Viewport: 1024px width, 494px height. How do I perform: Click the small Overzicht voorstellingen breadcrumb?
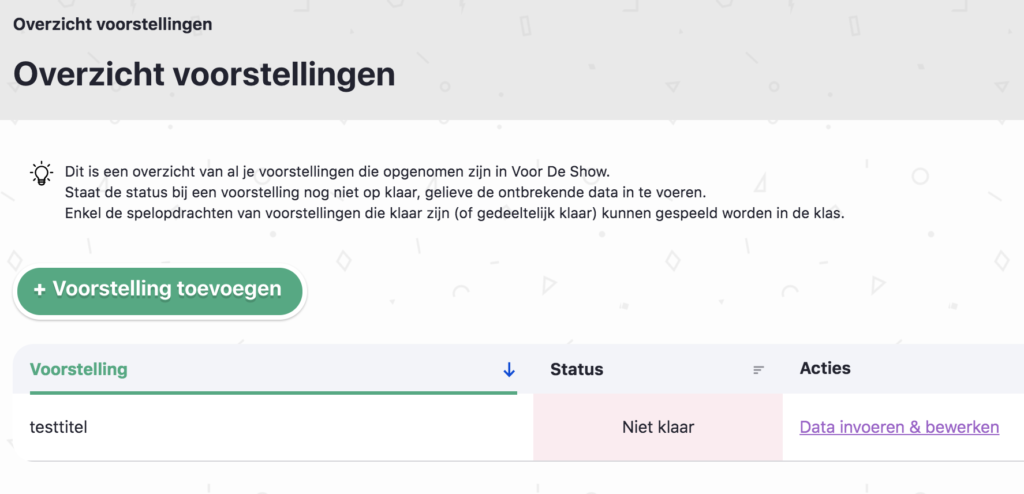pos(112,24)
